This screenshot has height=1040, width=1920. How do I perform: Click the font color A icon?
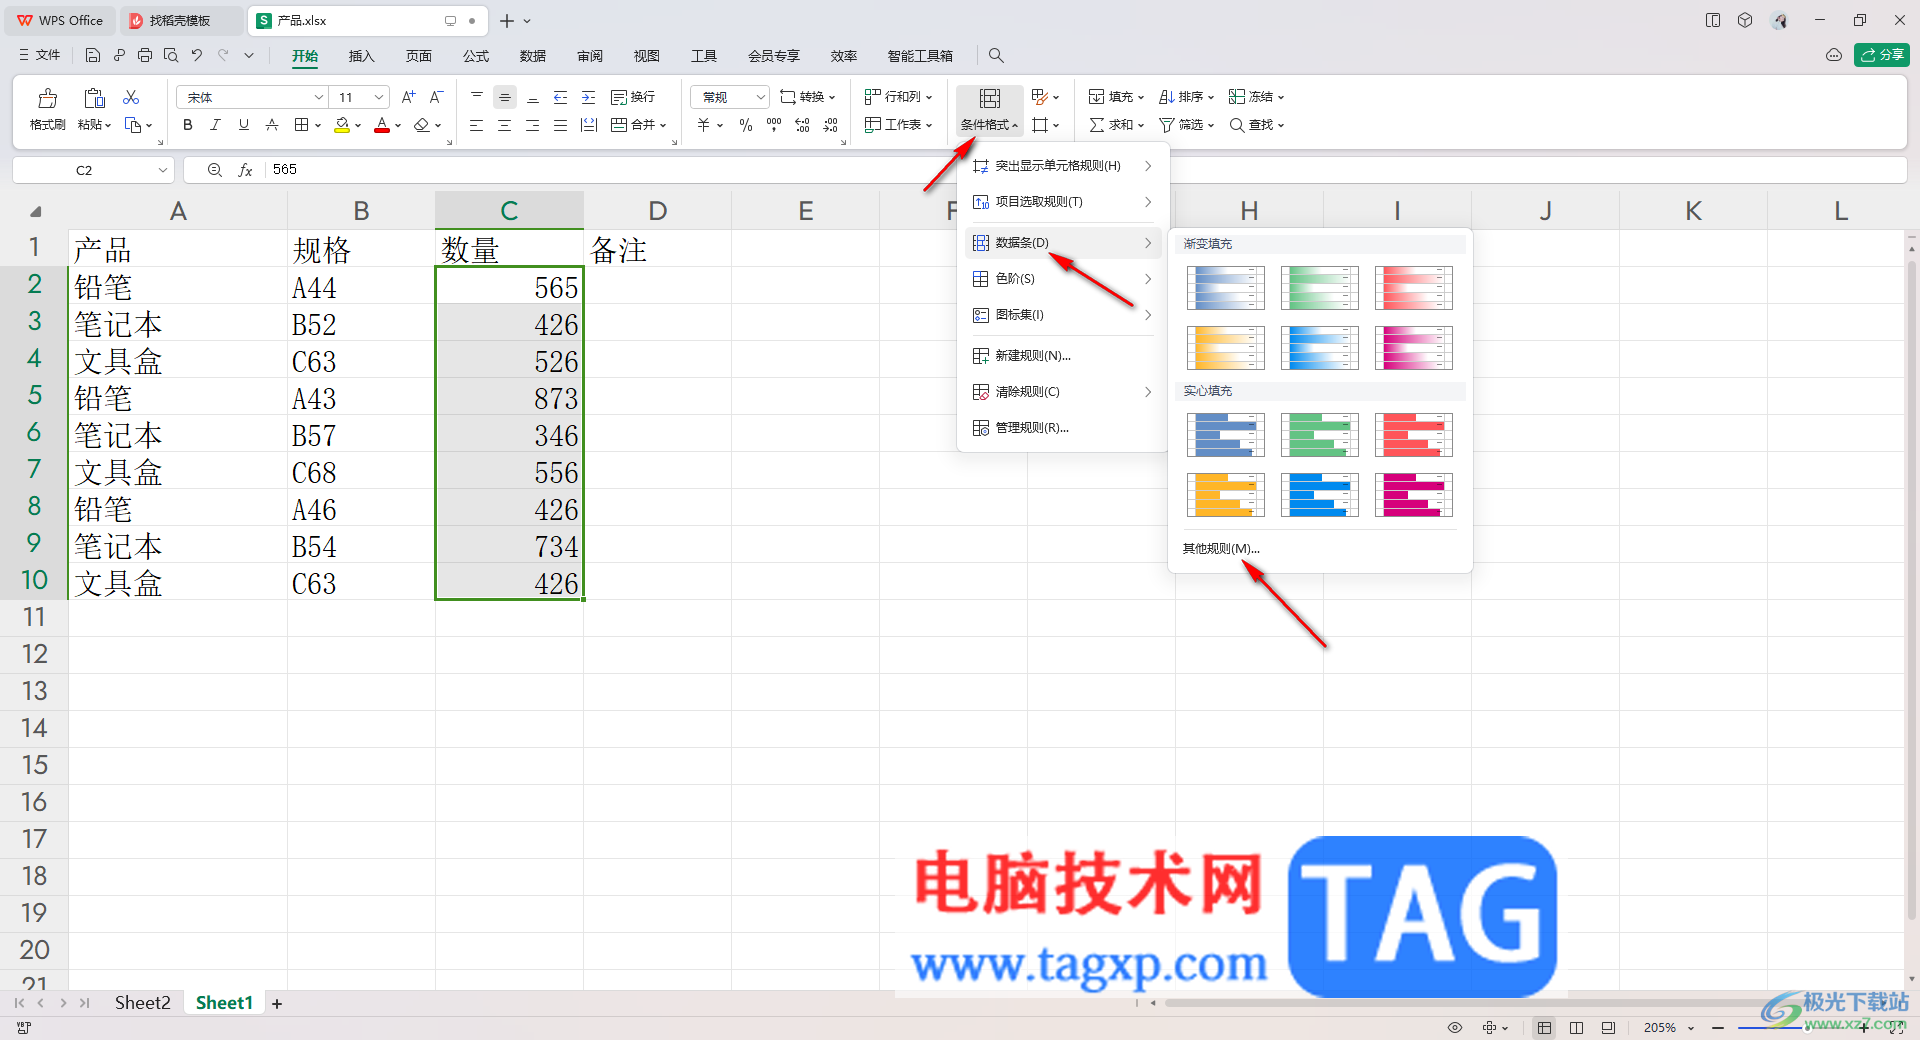pyautogui.click(x=381, y=125)
